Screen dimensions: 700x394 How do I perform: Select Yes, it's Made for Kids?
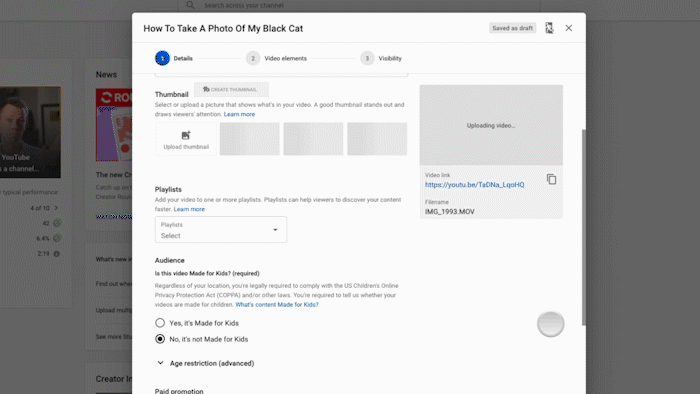(160, 323)
